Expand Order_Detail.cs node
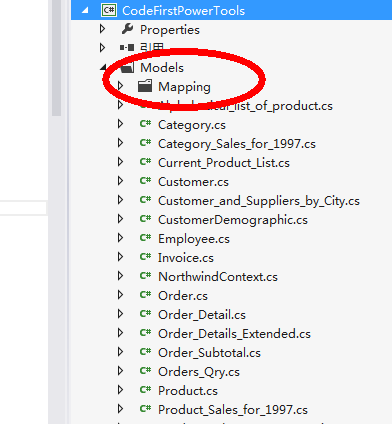 click(x=121, y=314)
